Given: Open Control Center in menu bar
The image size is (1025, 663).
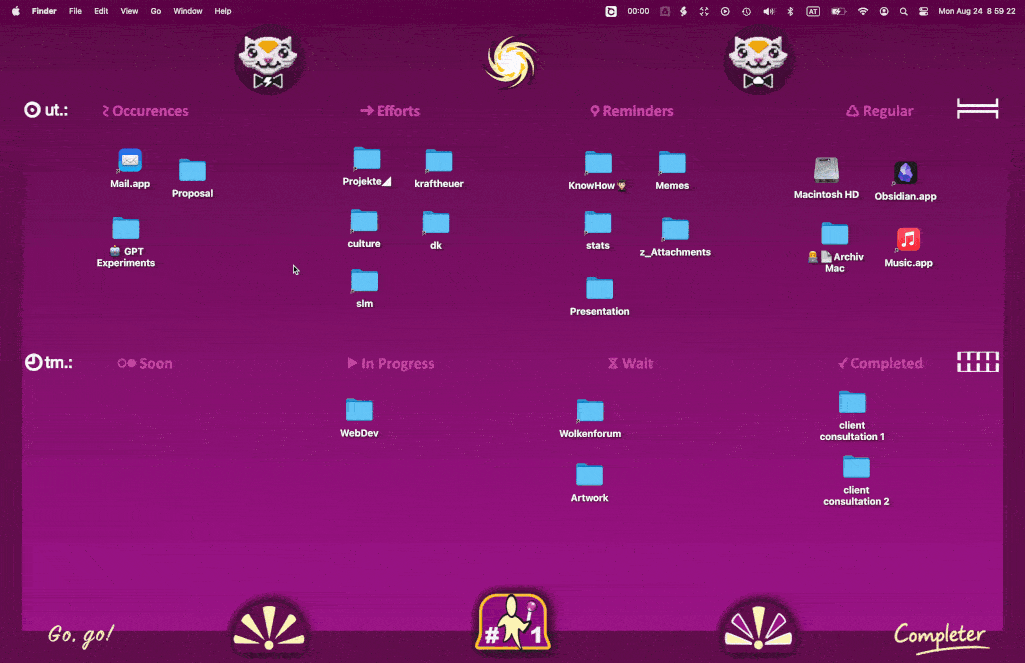Looking at the screenshot, I should [x=924, y=11].
